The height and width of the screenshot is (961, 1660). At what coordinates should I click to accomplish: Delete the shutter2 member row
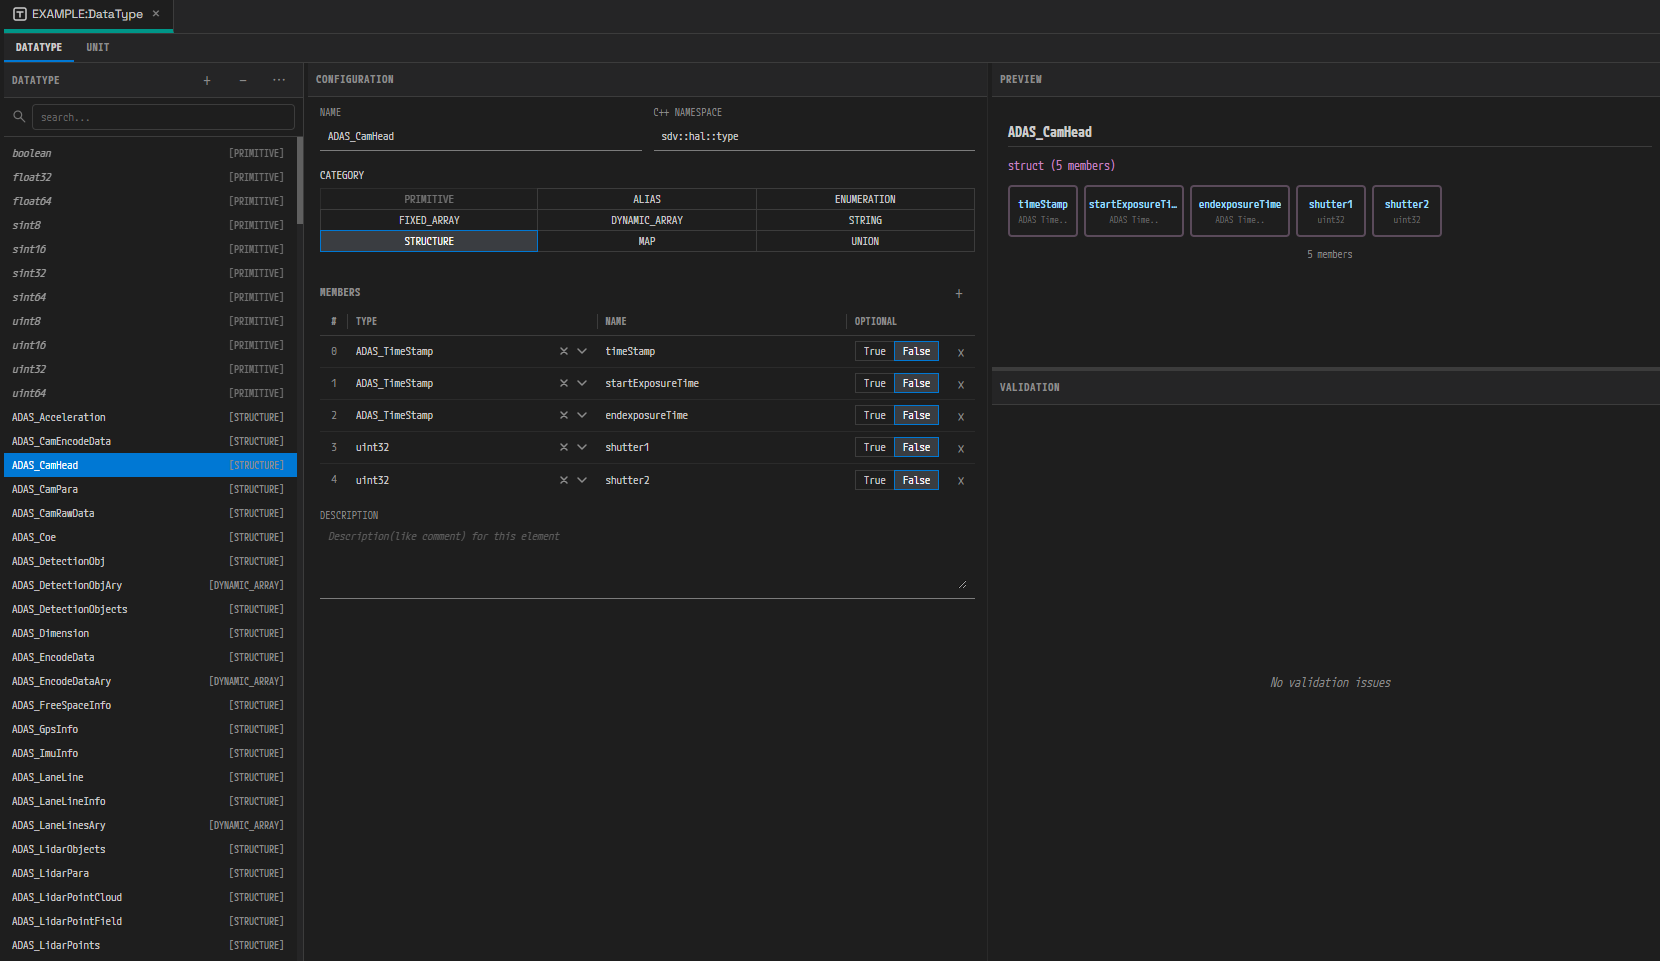[x=961, y=481]
